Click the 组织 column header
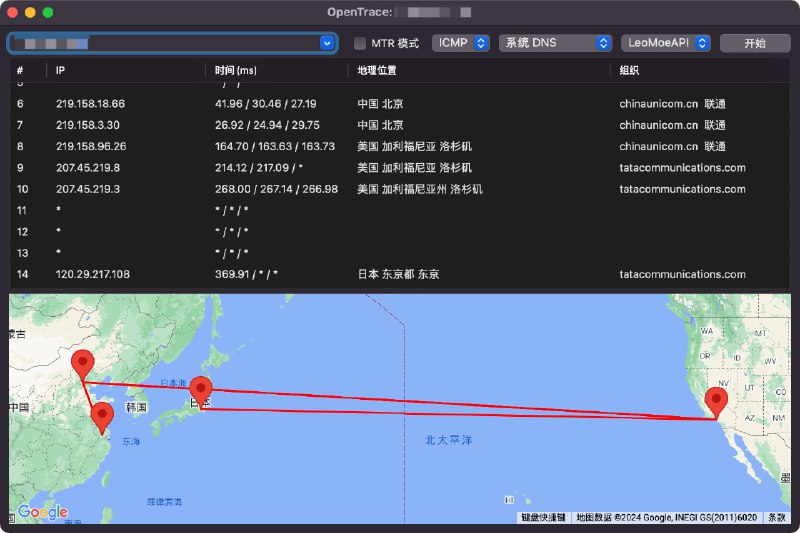The width and height of the screenshot is (800, 533). pos(629,70)
